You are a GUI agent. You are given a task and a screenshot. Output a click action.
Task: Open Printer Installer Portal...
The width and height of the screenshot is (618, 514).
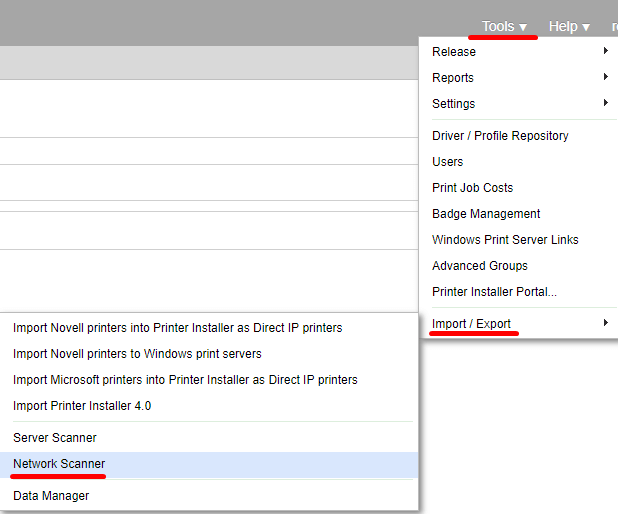coord(494,292)
